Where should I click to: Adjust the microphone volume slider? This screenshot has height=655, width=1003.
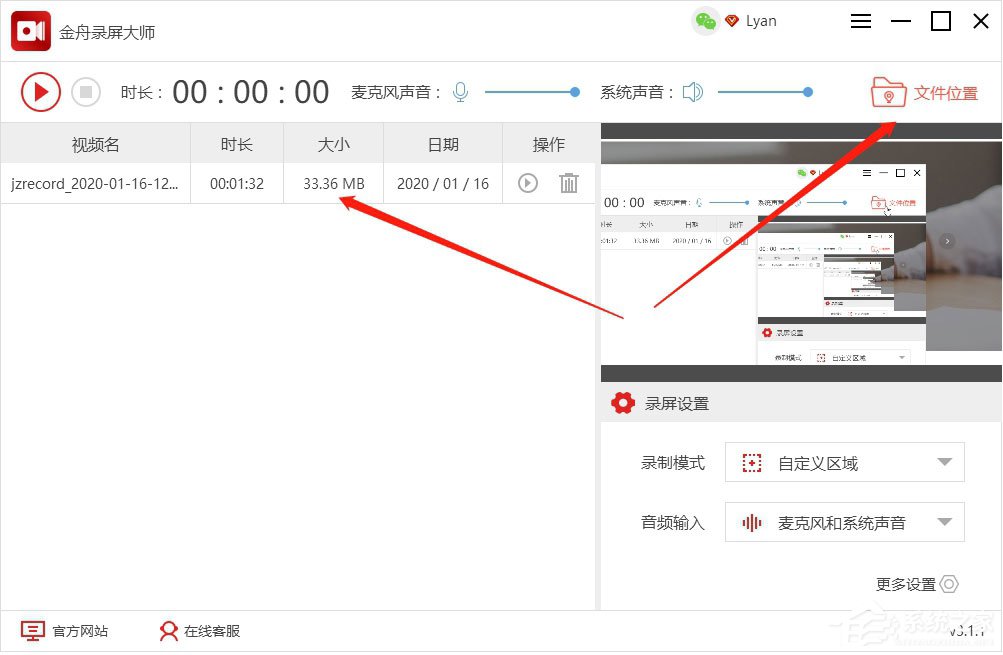pyautogui.click(x=573, y=91)
